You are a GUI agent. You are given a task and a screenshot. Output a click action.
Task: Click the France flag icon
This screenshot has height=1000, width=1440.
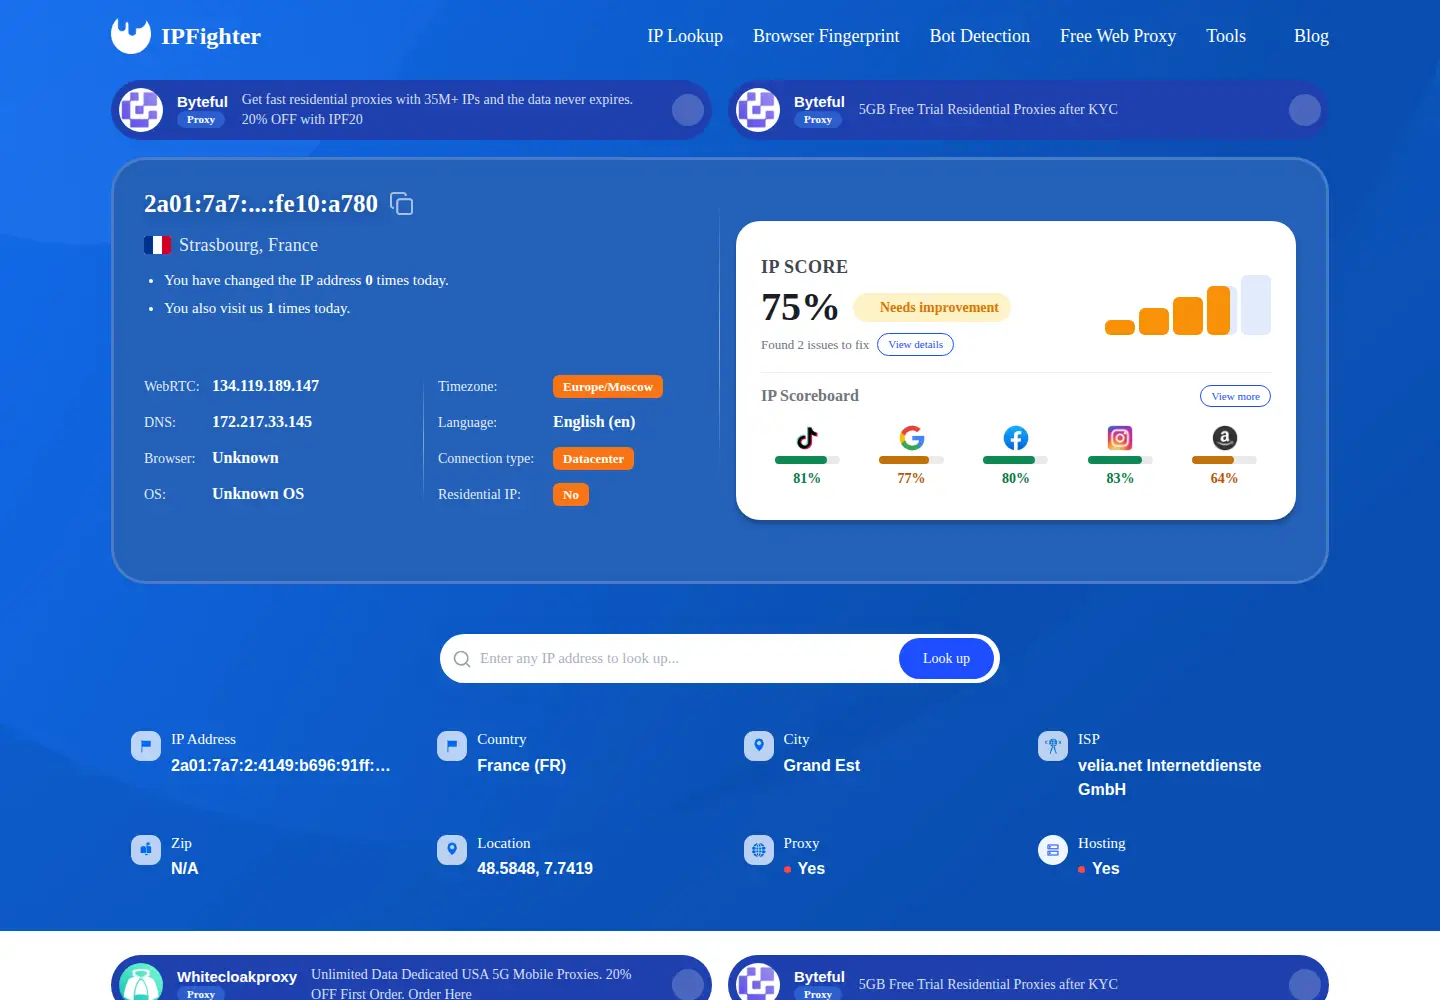pos(158,245)
